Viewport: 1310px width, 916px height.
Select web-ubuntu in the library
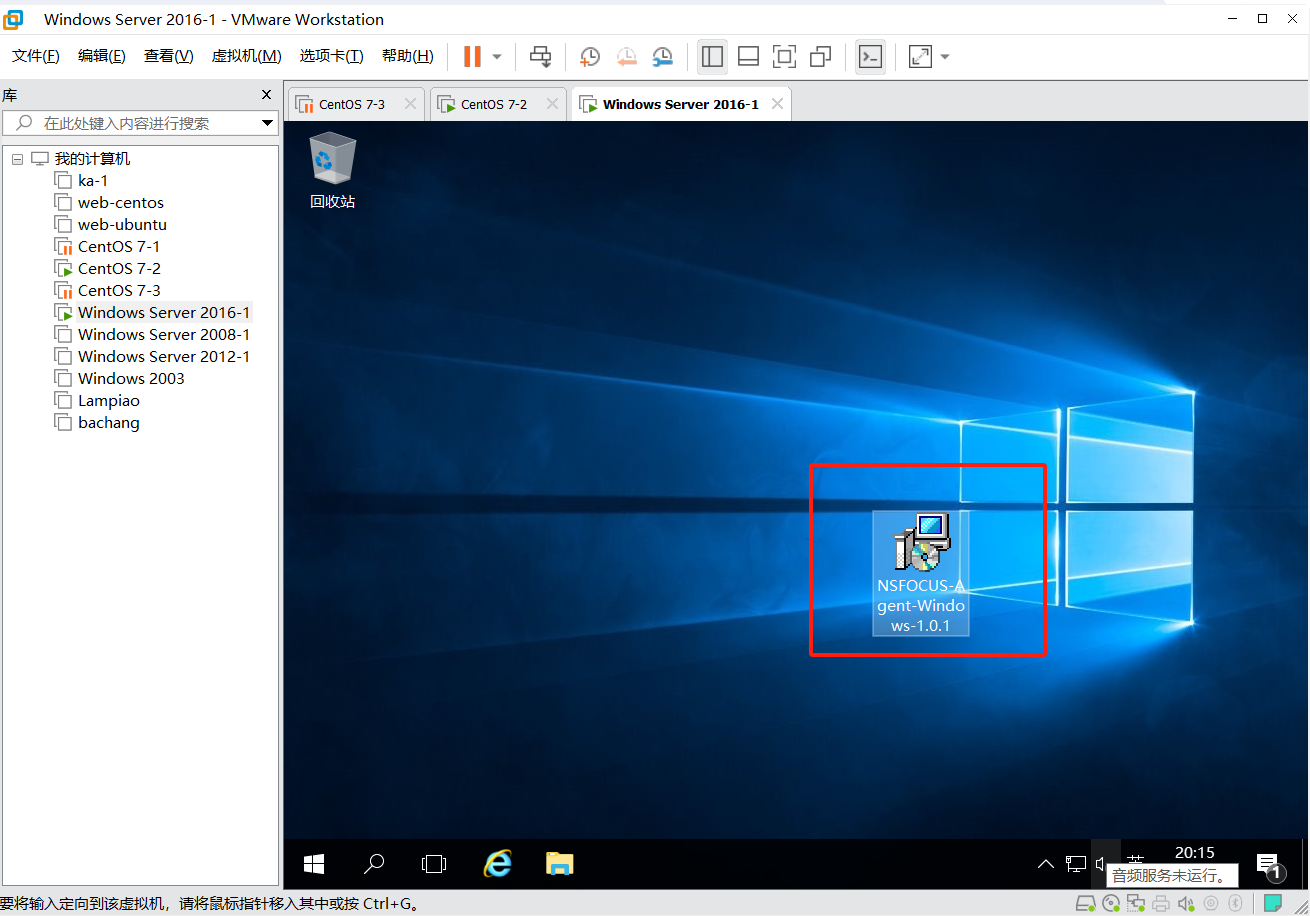pos(122,225)
